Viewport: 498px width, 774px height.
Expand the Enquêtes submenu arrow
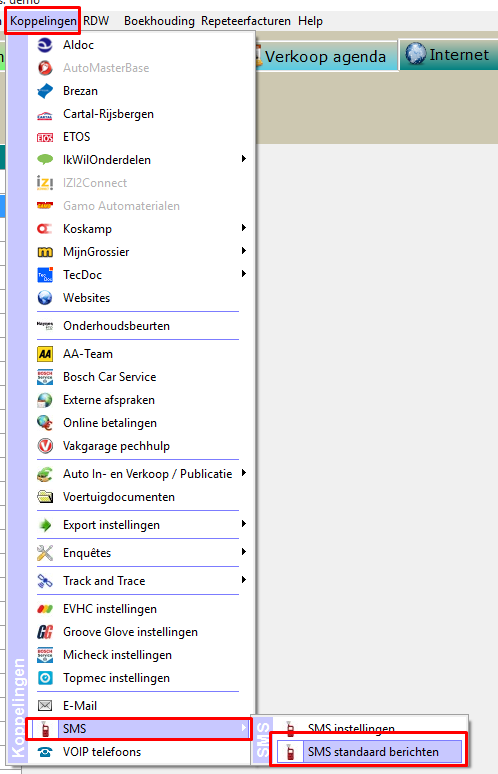pyautogui.click(x=243, y=552)
